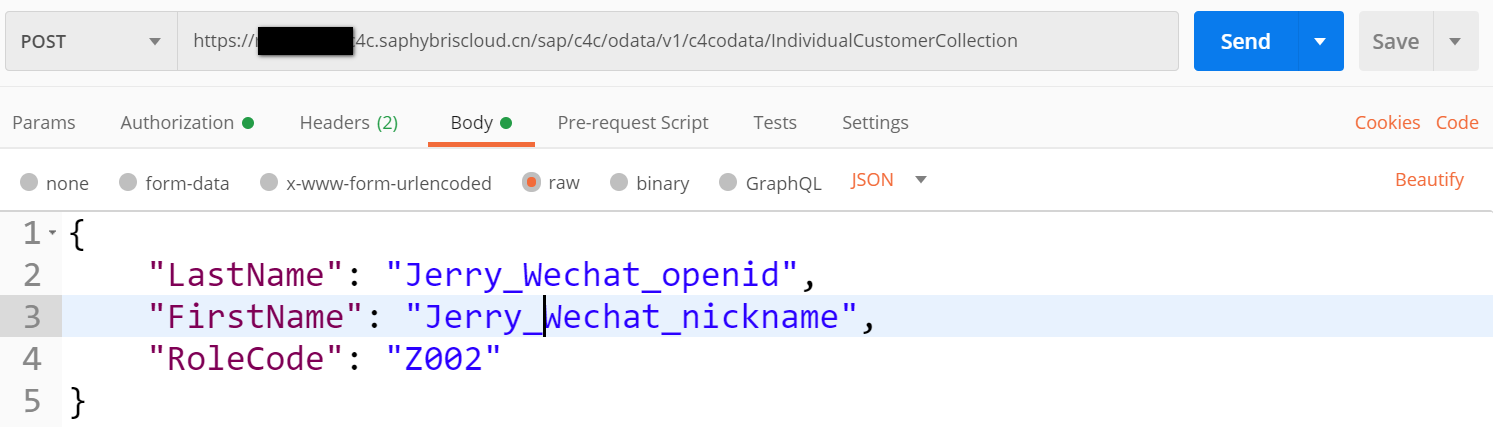Open the Cookies link
This screenshot has height=427, width=1493.
(1387, 123)
